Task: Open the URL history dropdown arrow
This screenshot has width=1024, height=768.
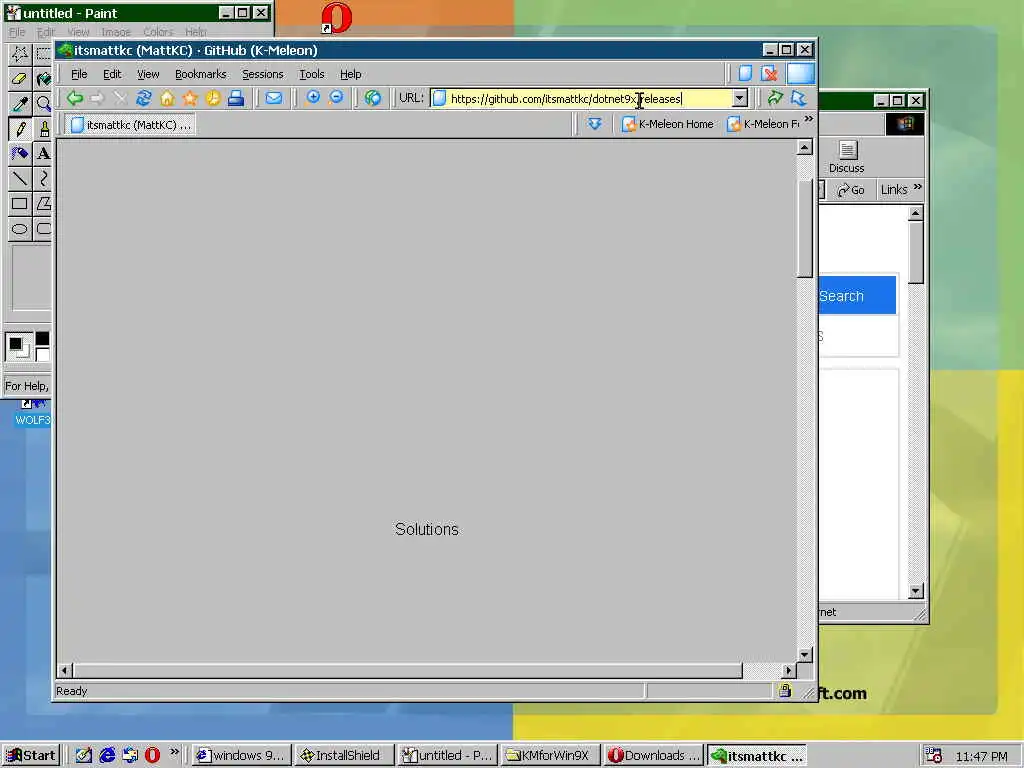Action: click(x=739, y=99)
